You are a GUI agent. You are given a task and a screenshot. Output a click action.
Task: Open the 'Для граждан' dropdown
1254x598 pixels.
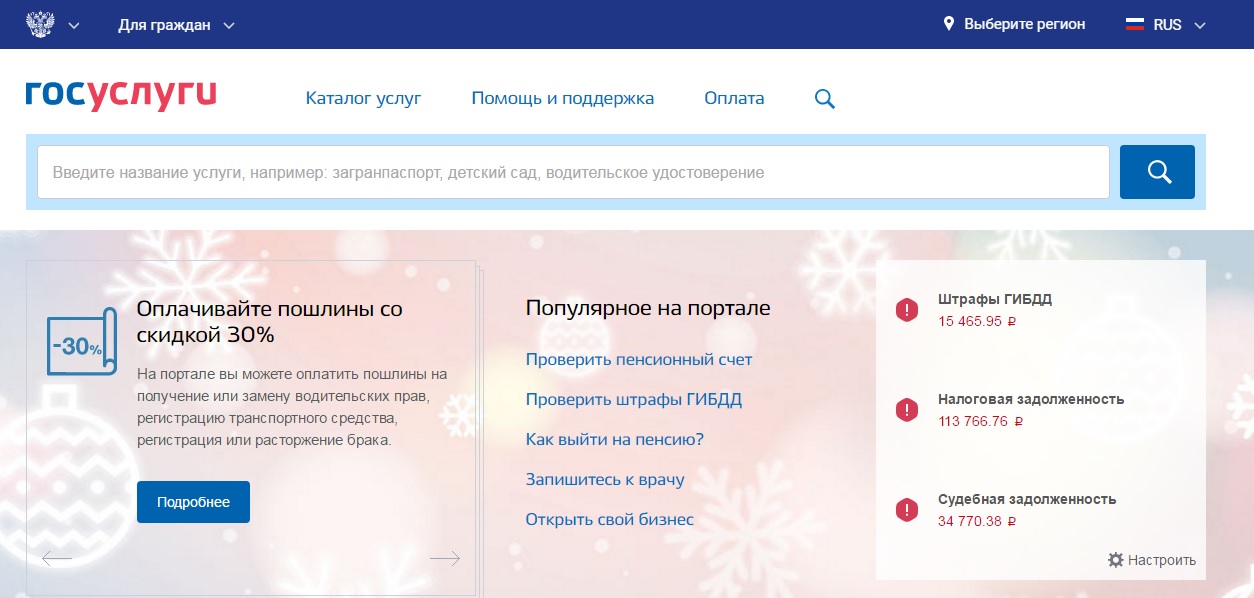pyautogui.click(x=176, y=25)
